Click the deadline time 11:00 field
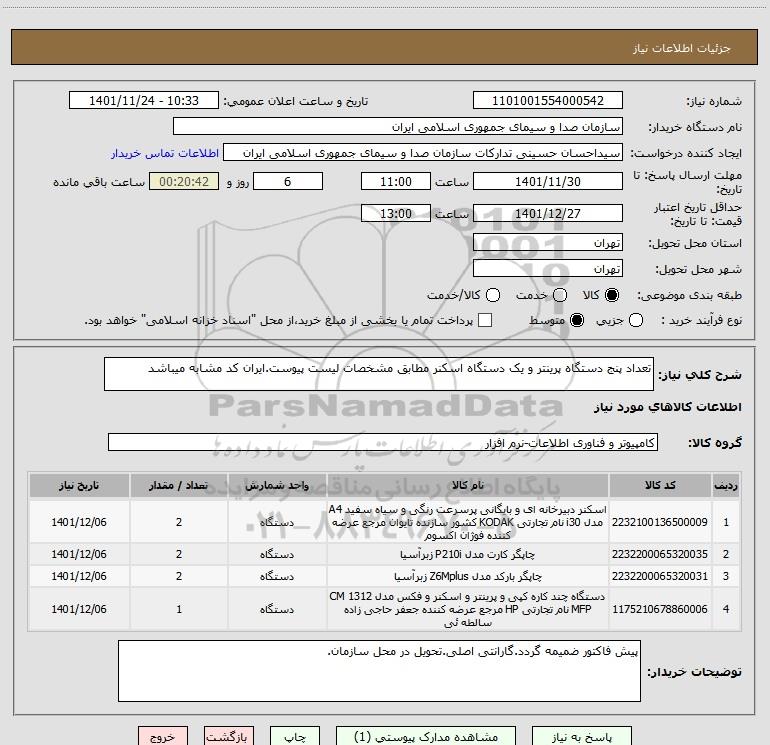 pyautogui.click(x=396, y=181)
